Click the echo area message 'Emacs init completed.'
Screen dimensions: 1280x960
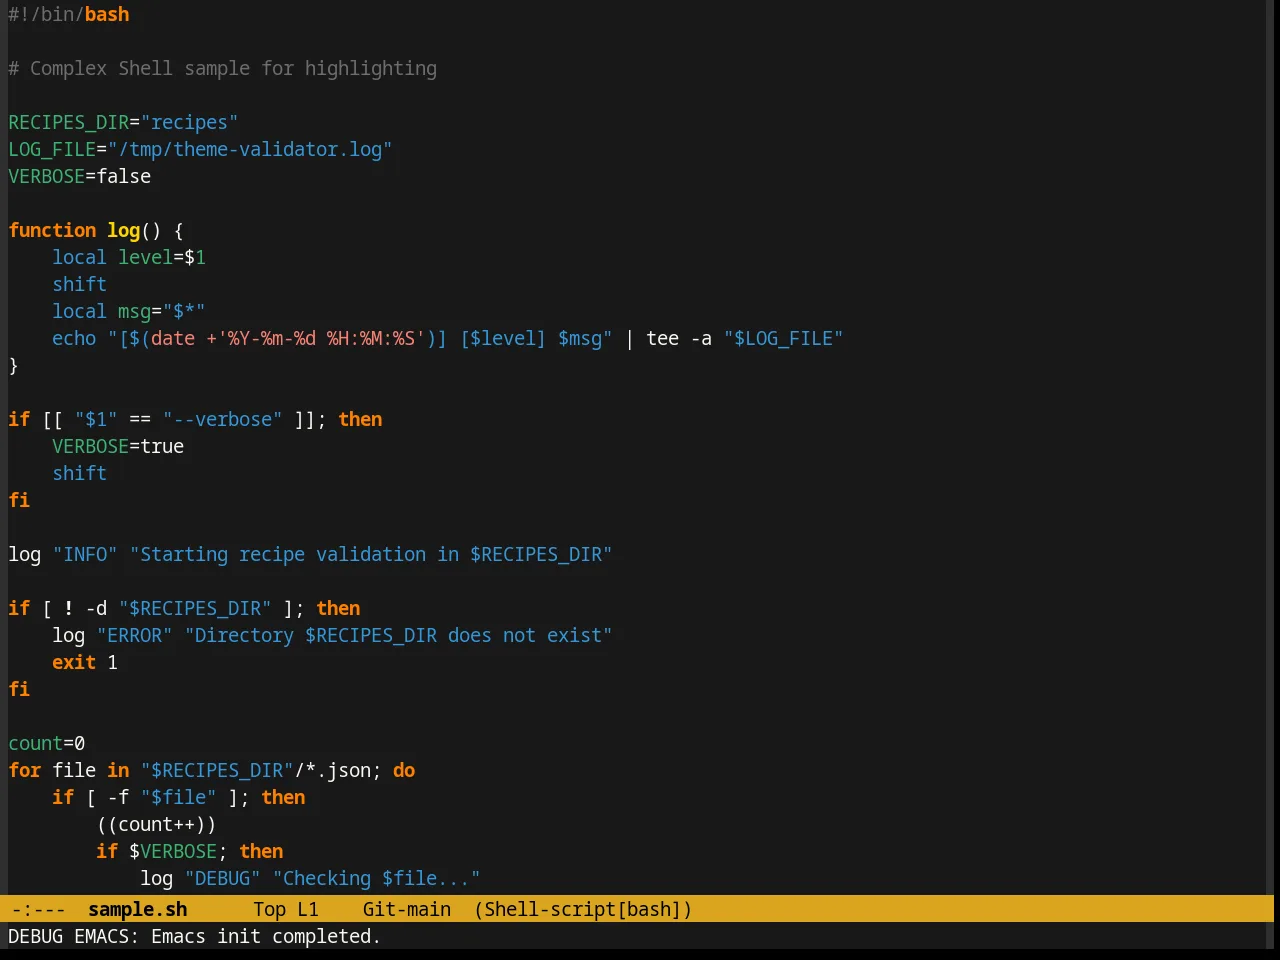pyautogui.click(x=266, y=936)
